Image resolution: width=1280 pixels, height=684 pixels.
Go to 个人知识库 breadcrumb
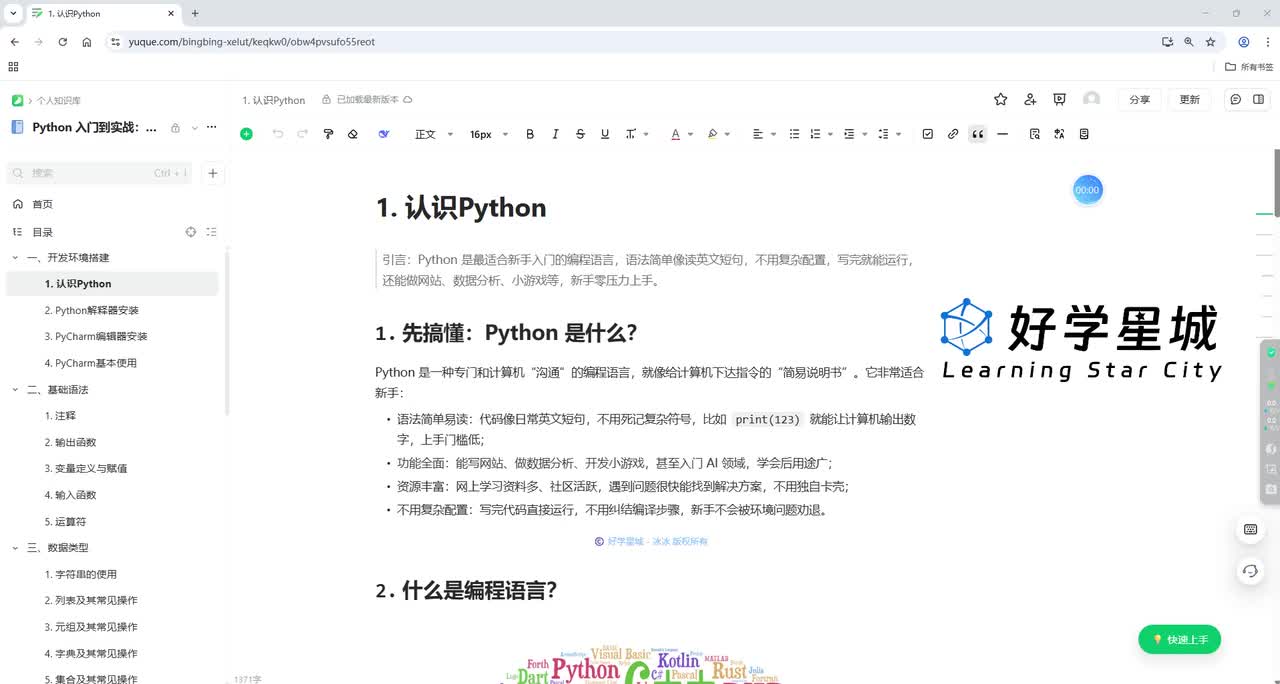pos(59,100)
